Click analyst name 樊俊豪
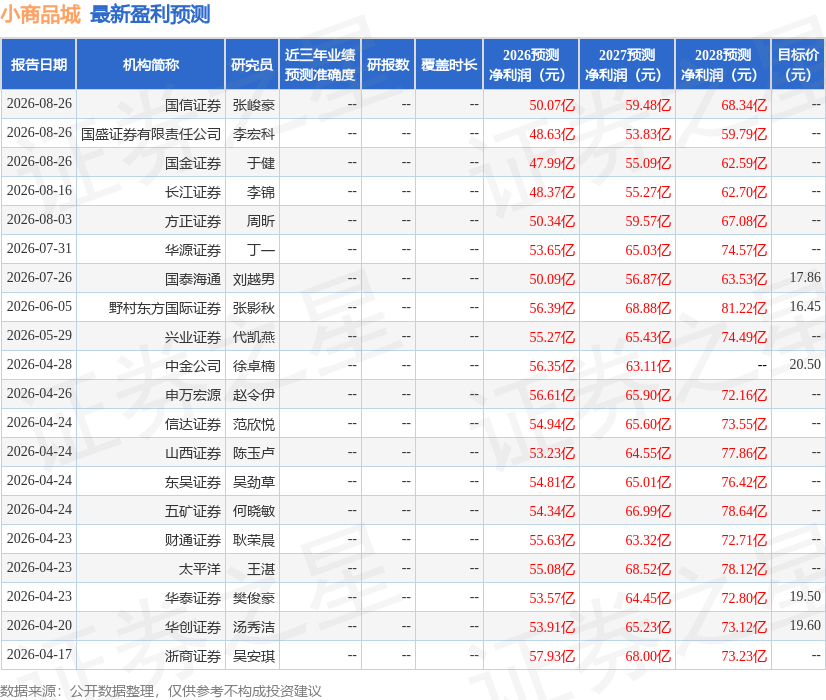Image resolution: width=826 pixels, height=700 pixels. [x=254, y=598]
